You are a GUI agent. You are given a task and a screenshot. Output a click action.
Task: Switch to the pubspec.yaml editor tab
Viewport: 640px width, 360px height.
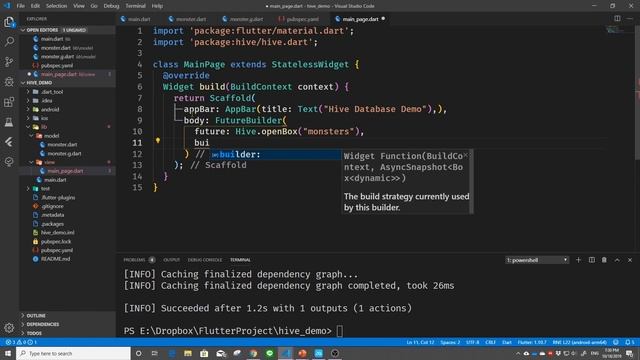[x=302, y=19]
